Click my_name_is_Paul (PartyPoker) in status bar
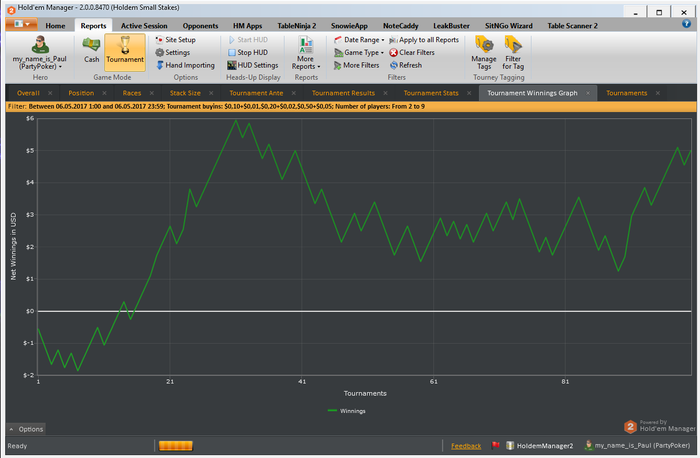The height and width of the screenshot is (458, 700). [x=637, y=446]
